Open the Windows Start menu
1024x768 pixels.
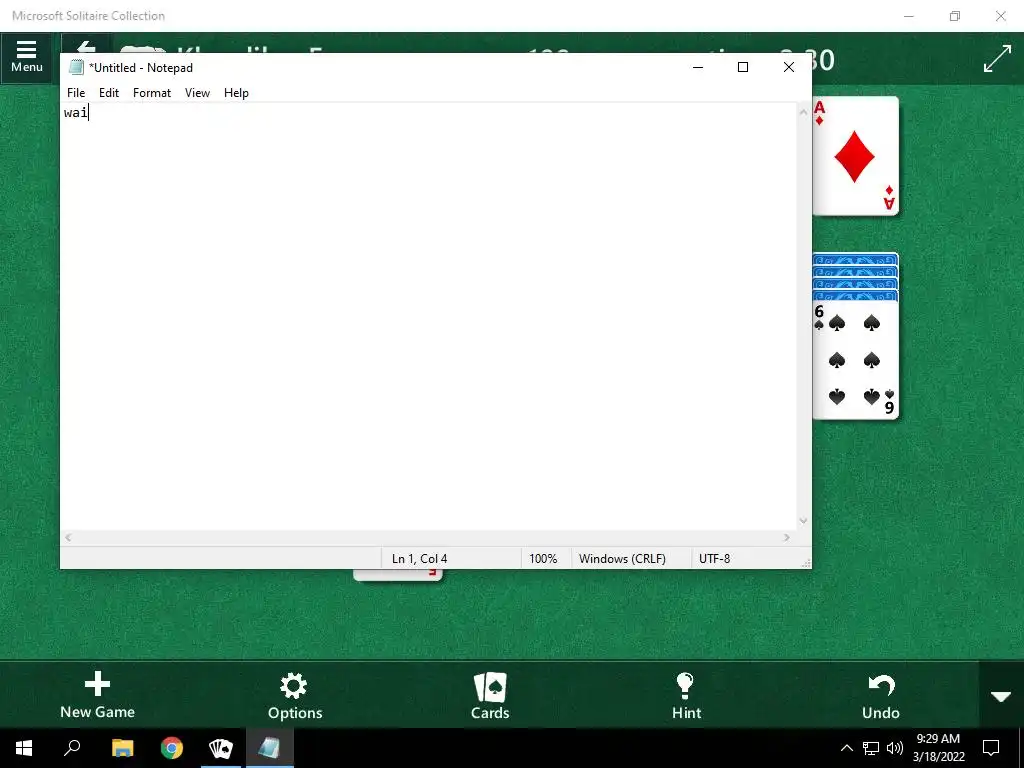tap(24, 748)
